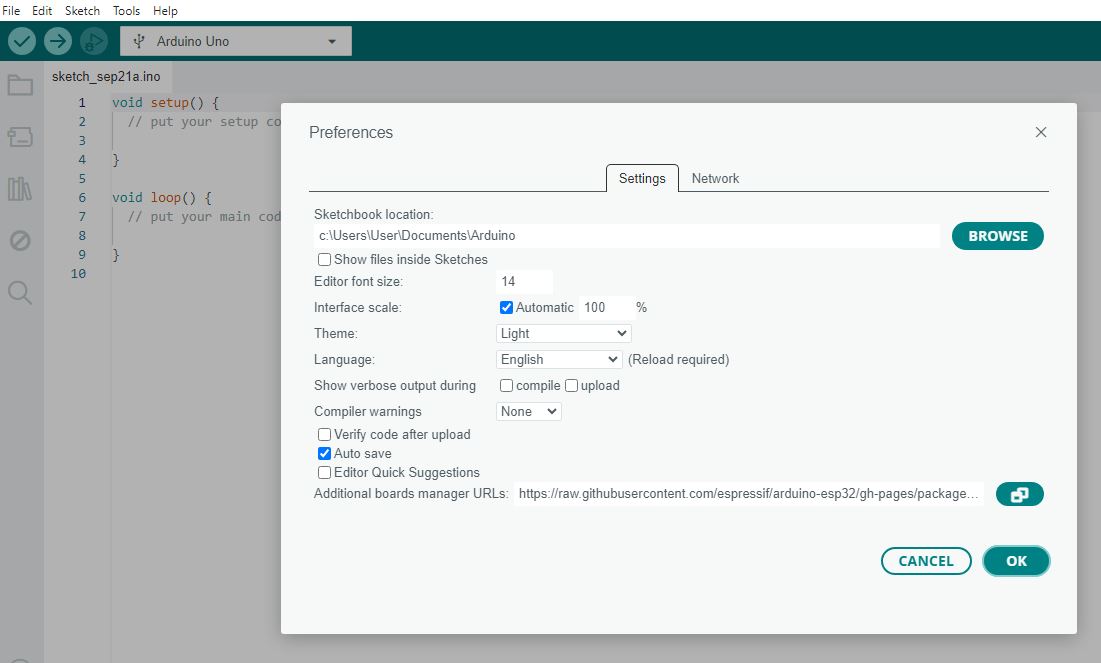Click the interface scale percentage field
The height and width of the screenshot is (663, 1101).
point(606,308)
